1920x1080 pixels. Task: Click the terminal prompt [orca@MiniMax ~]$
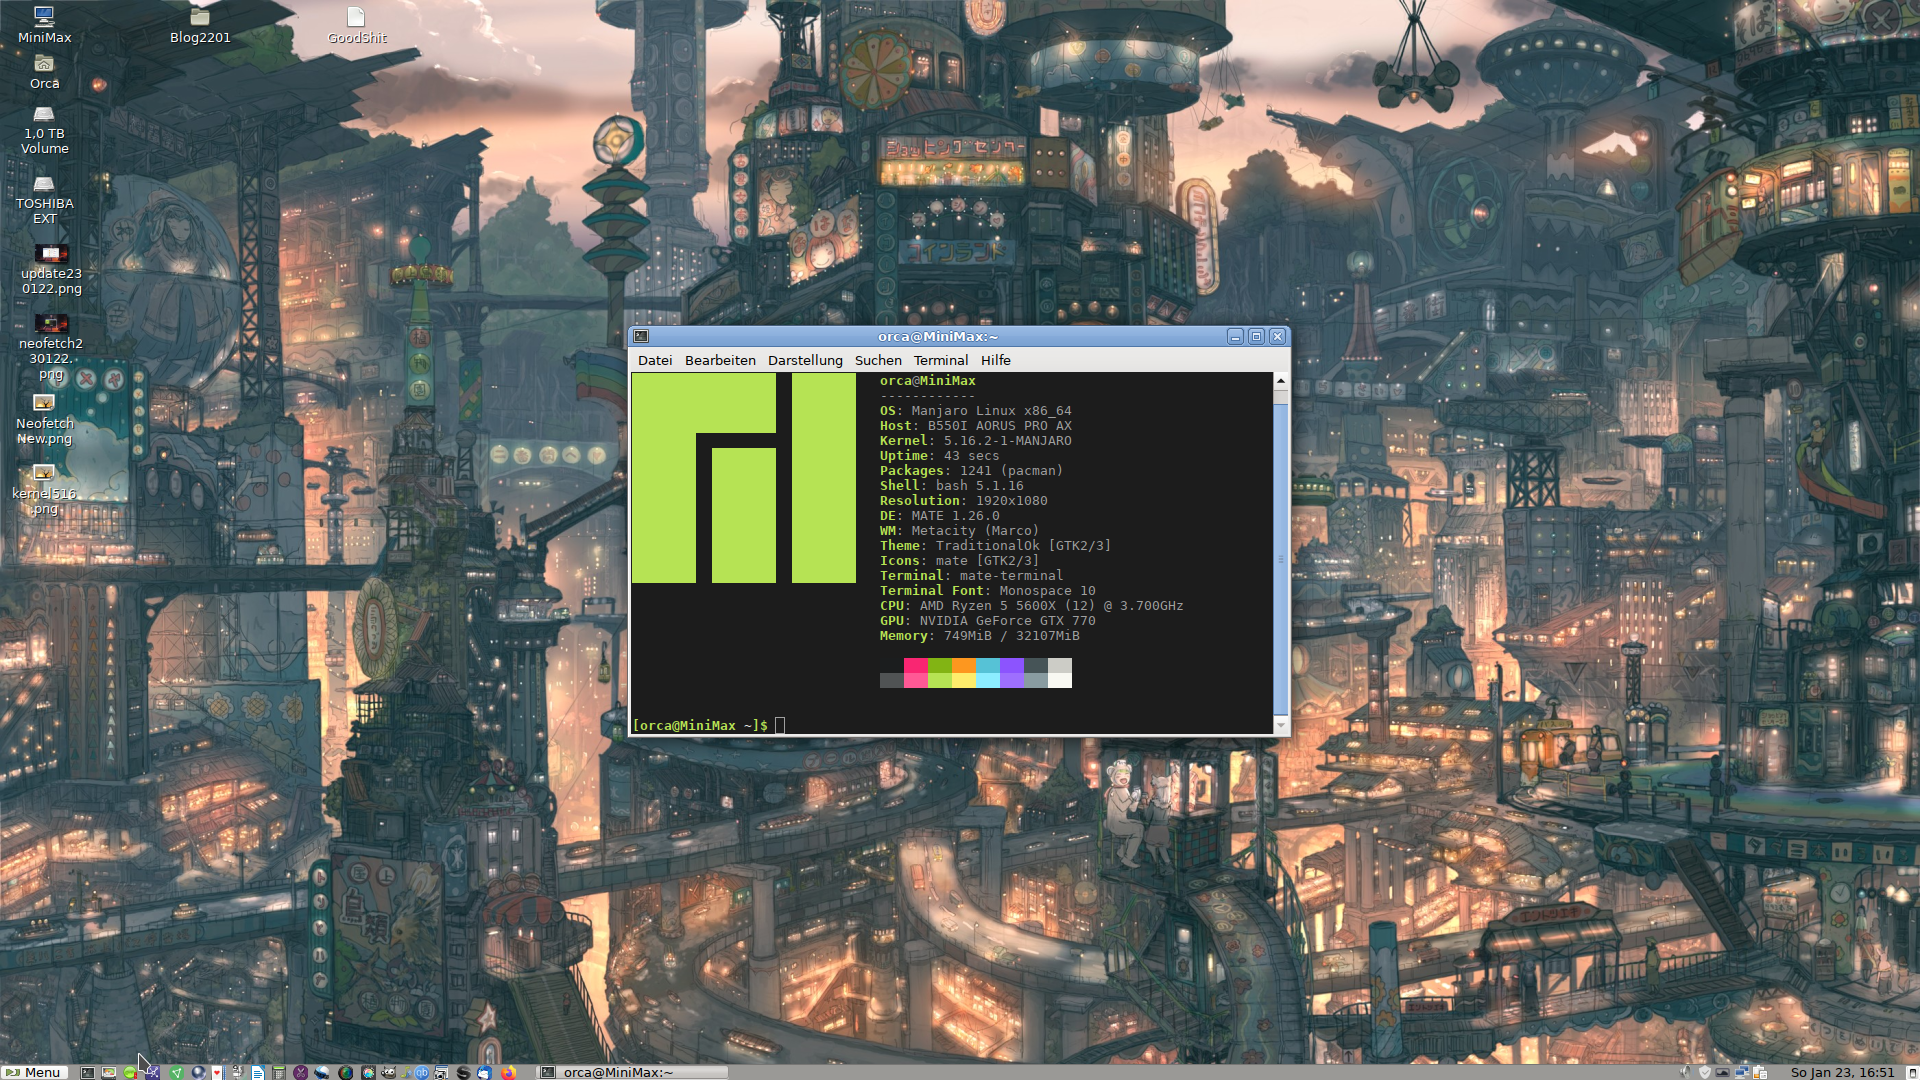coord(700,725)
